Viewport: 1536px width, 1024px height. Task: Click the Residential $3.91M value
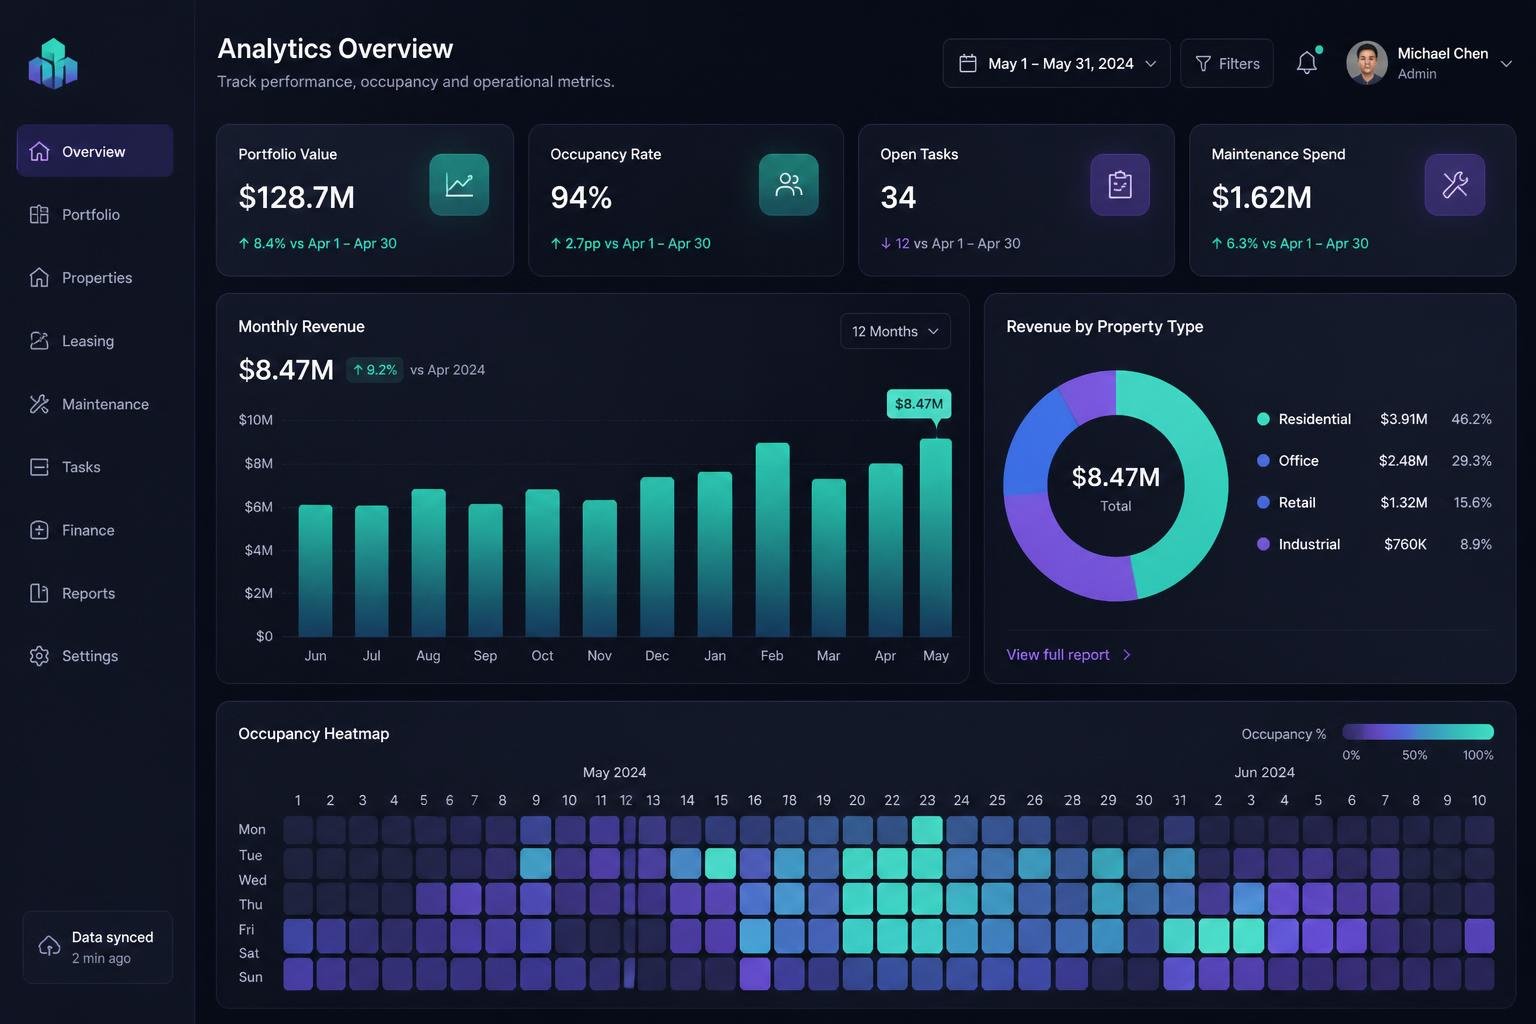[x=1404, y=419]
